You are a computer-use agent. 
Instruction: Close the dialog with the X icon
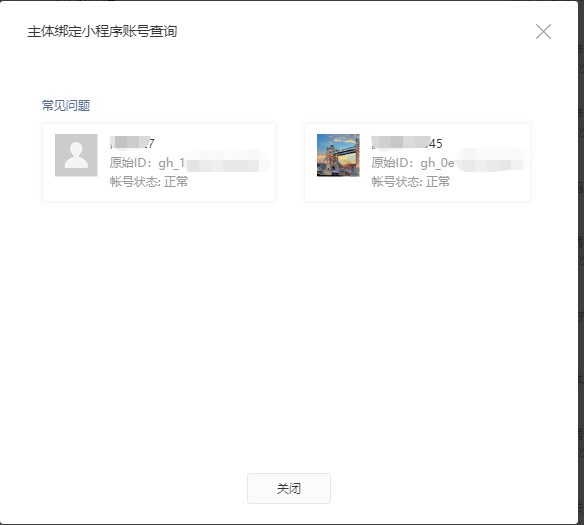543,32
